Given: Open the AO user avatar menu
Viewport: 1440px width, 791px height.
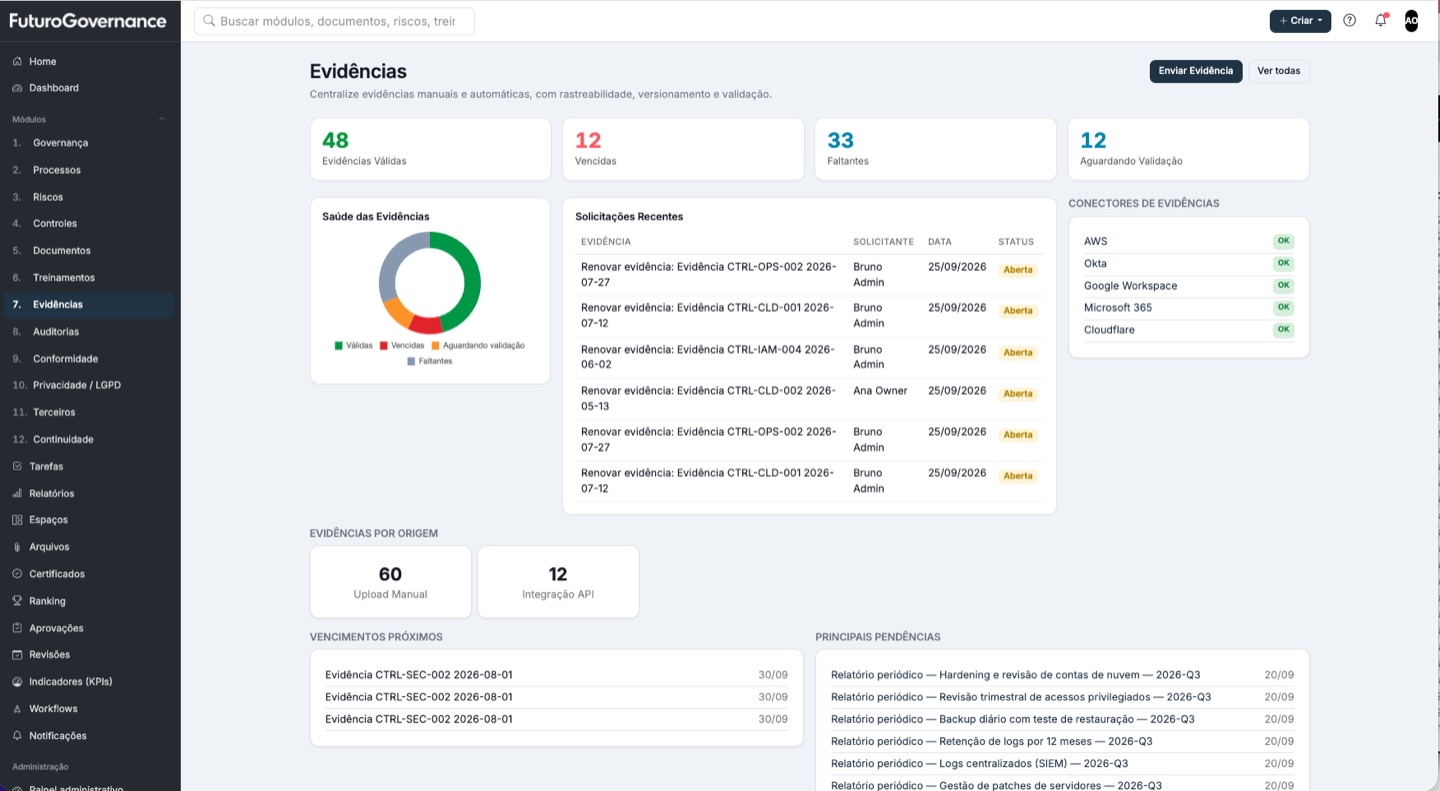Looking at the screenshot, I should [x=1411, y=20].
